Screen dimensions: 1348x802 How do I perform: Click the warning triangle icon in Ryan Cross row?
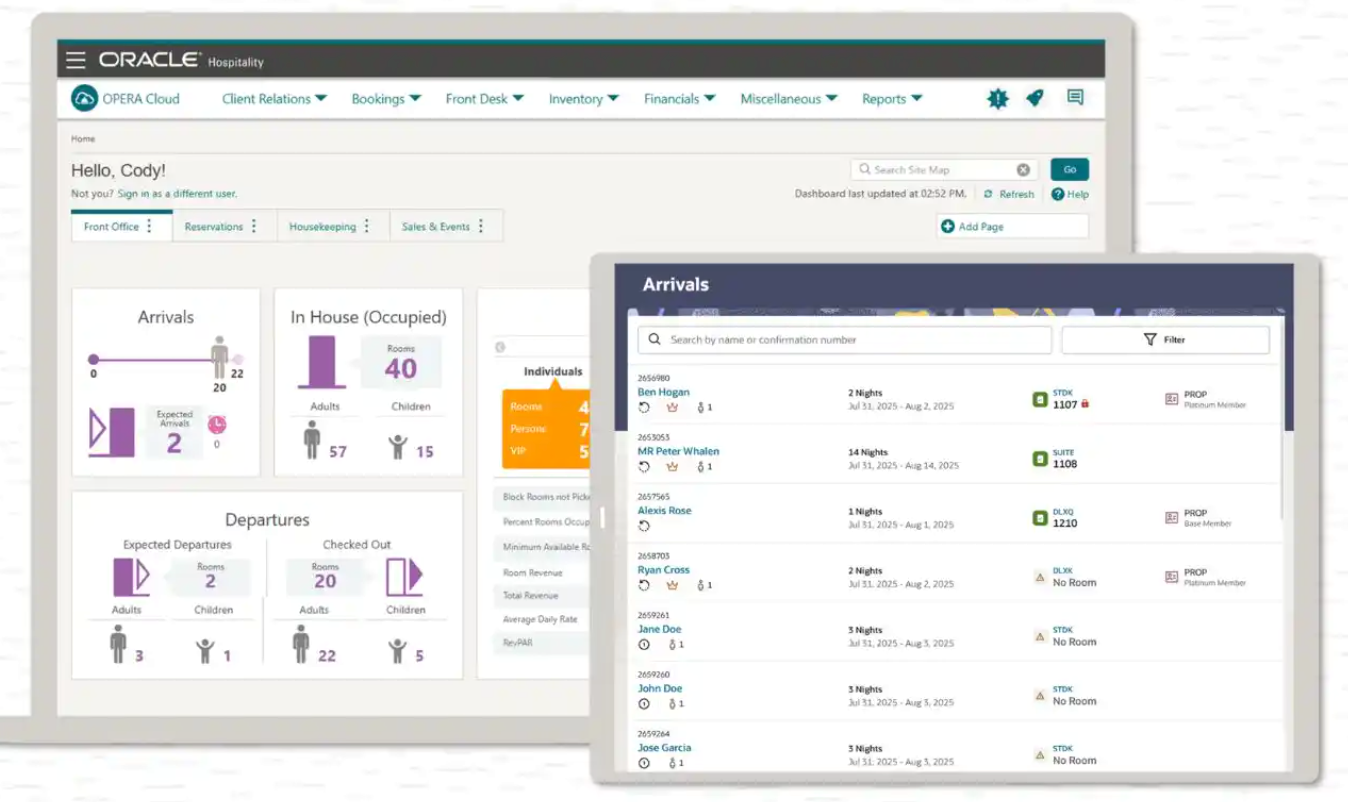click(1040, 577)
